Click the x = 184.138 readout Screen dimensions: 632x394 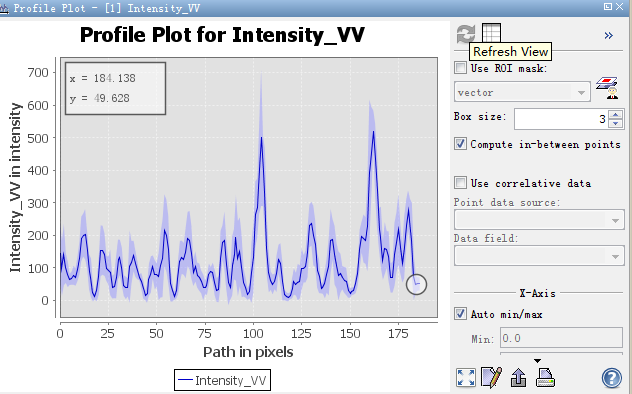click(x=102, y=78)
